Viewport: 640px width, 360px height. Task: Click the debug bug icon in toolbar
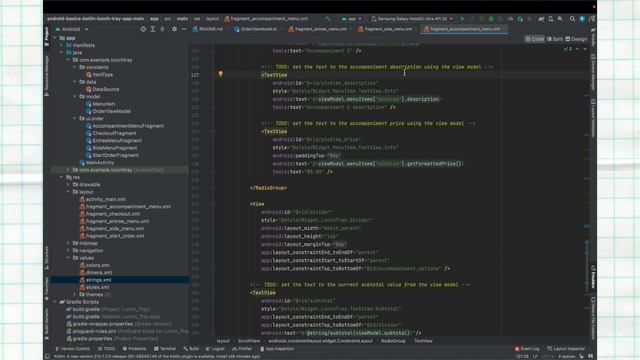click(x=491, y=19)
